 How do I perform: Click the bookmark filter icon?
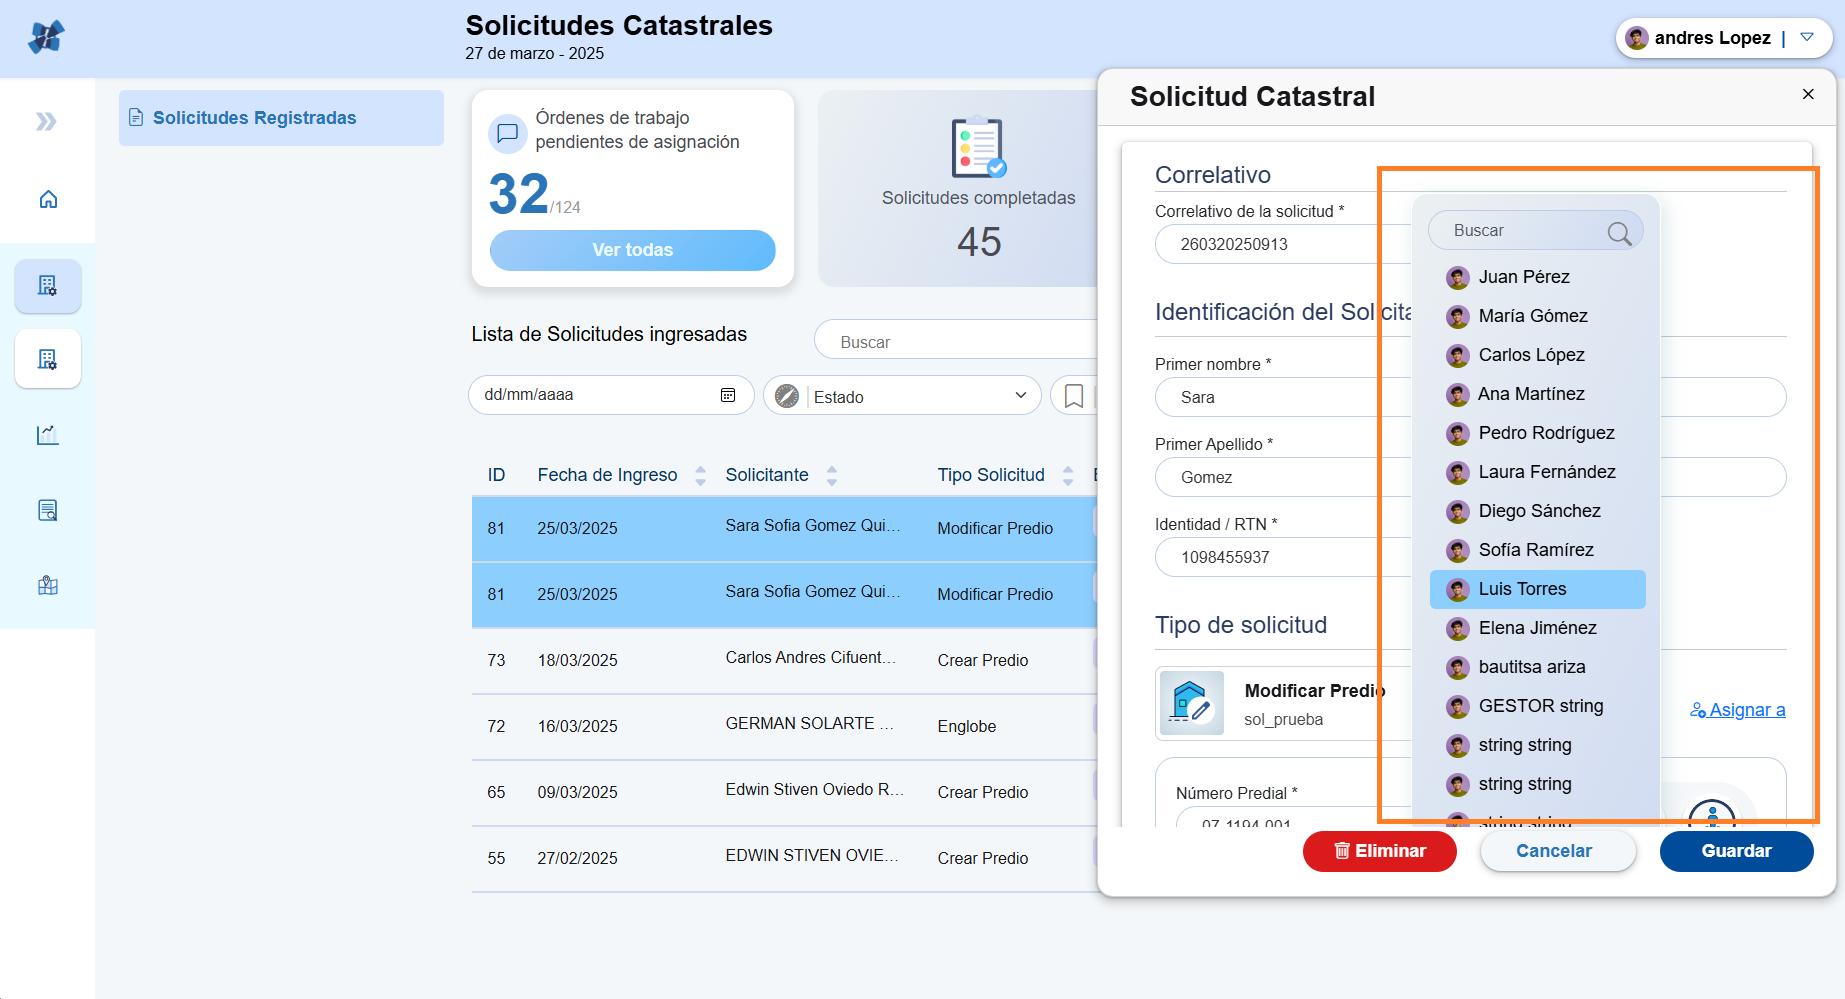[x=1073, y=396]
